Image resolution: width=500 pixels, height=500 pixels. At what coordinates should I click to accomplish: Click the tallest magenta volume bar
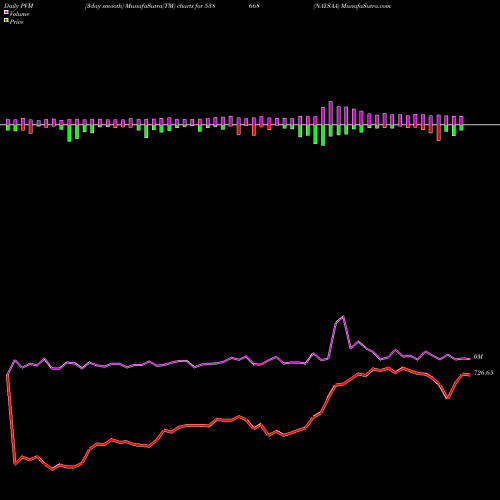point(331,113)
